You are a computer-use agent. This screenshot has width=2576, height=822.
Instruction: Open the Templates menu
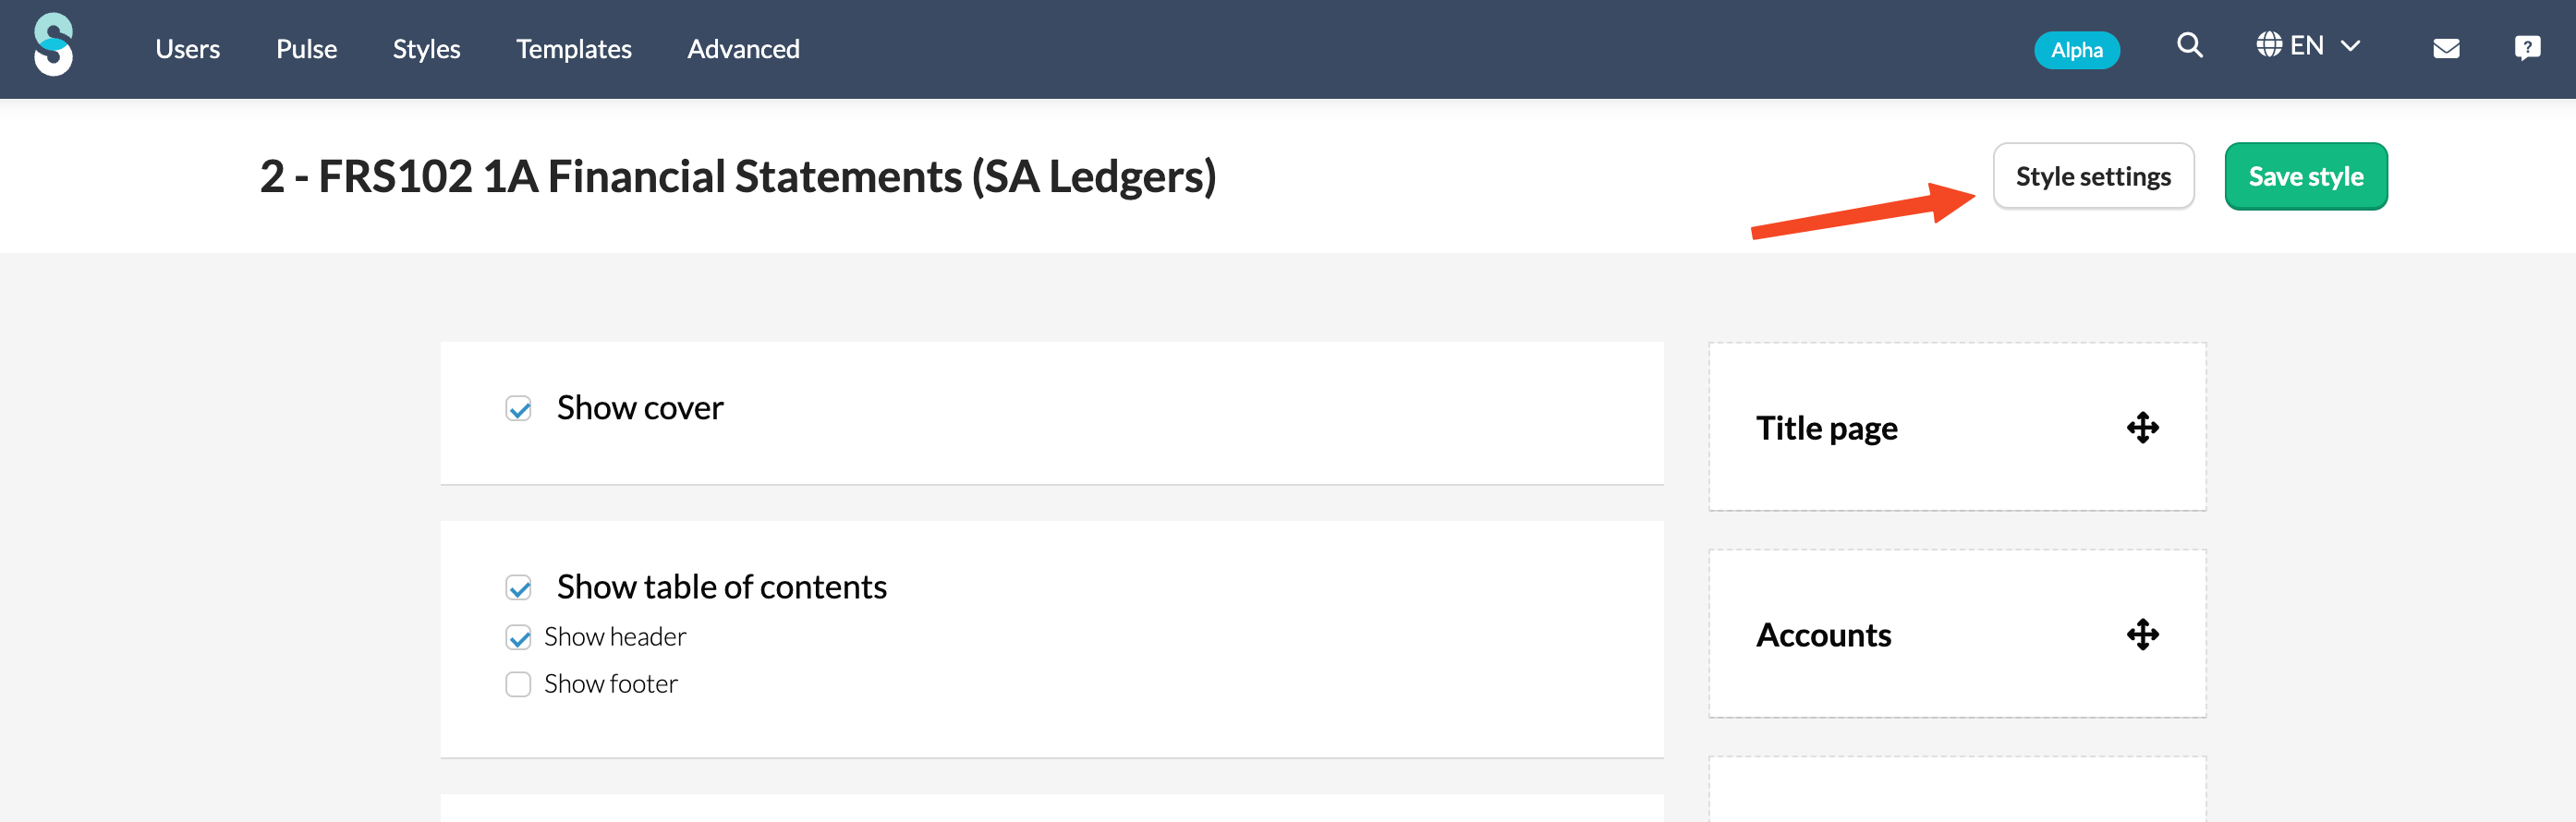pyautogui.click(x=574, y=49)
